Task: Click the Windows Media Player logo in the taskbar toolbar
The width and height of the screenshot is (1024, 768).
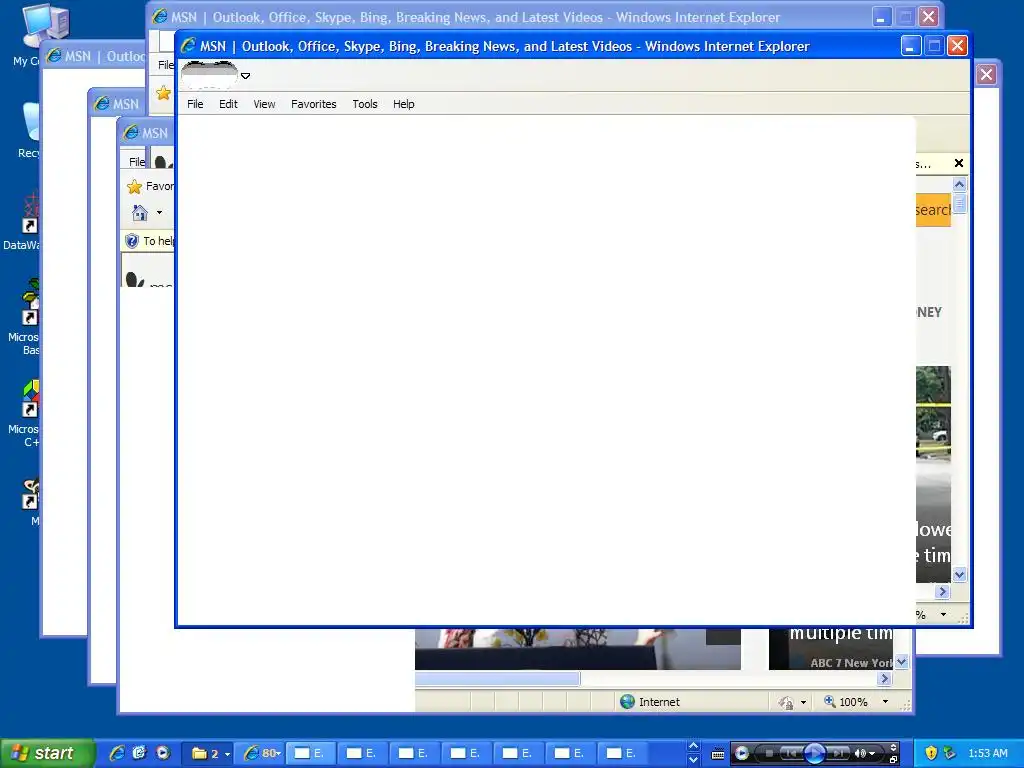Action: click(x=742, y=754)
